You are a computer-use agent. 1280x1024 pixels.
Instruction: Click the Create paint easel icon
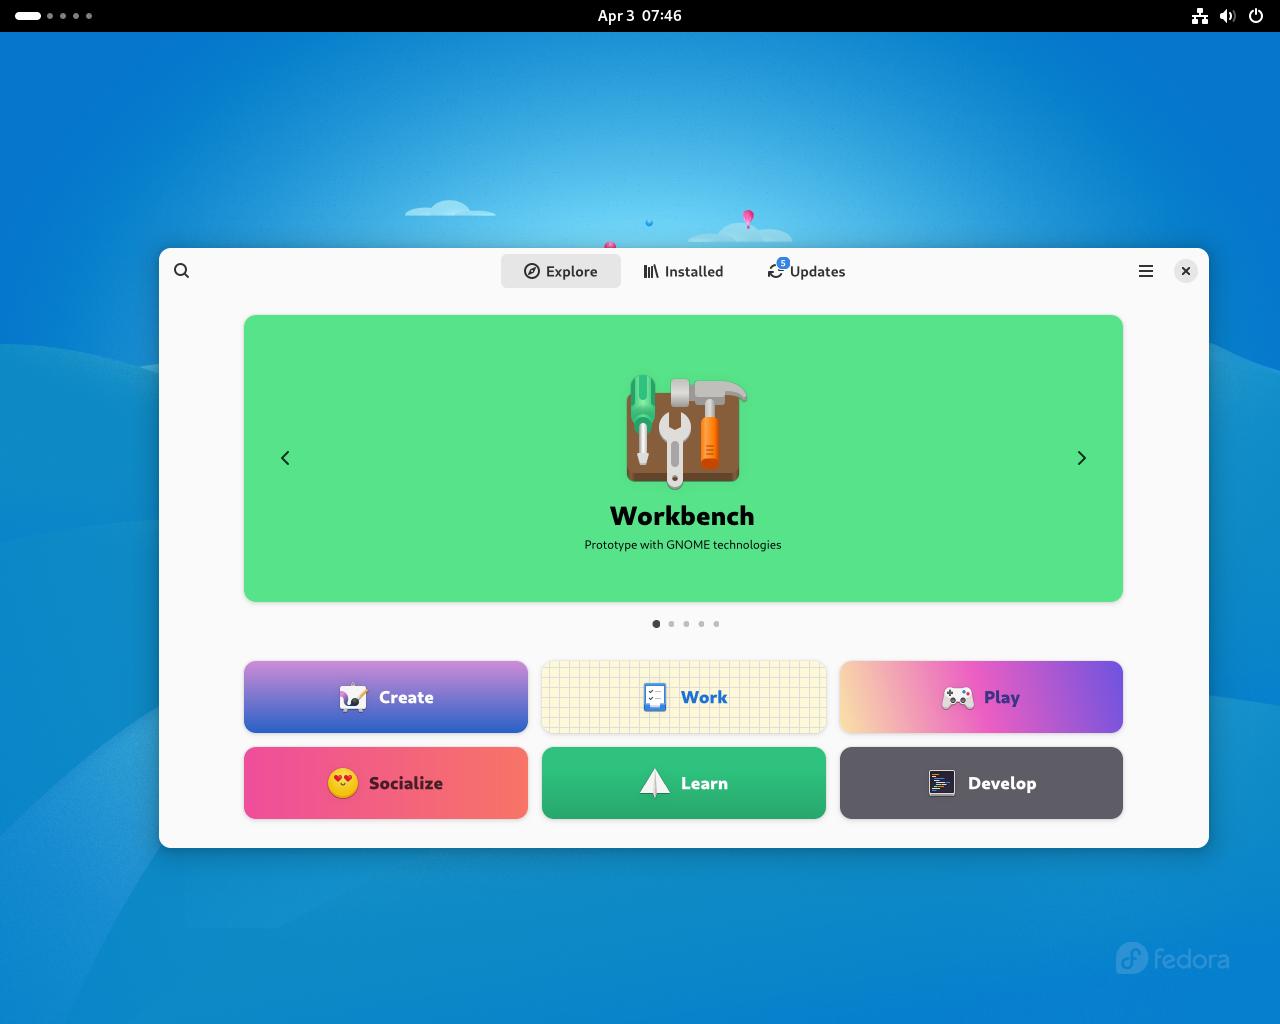pos(353,697)
